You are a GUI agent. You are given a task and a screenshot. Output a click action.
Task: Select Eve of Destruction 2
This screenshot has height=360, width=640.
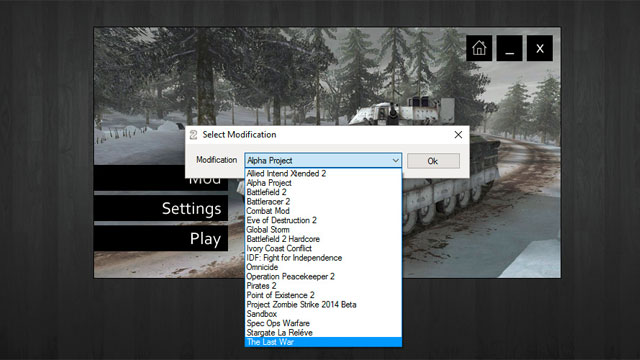(323, 220)
